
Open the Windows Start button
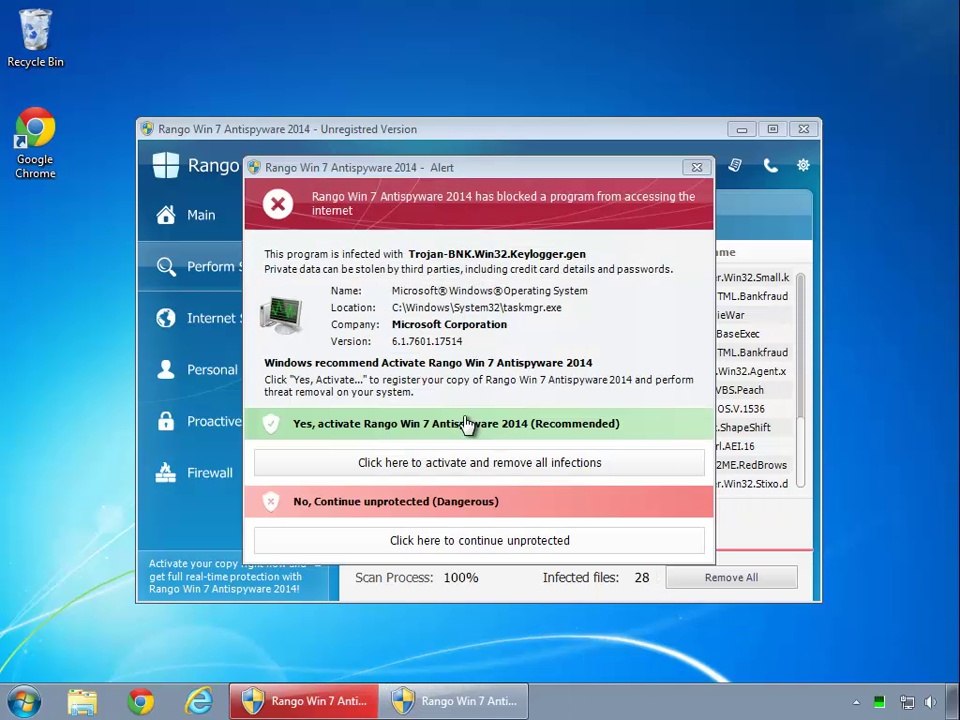click(x=24, y=702)
